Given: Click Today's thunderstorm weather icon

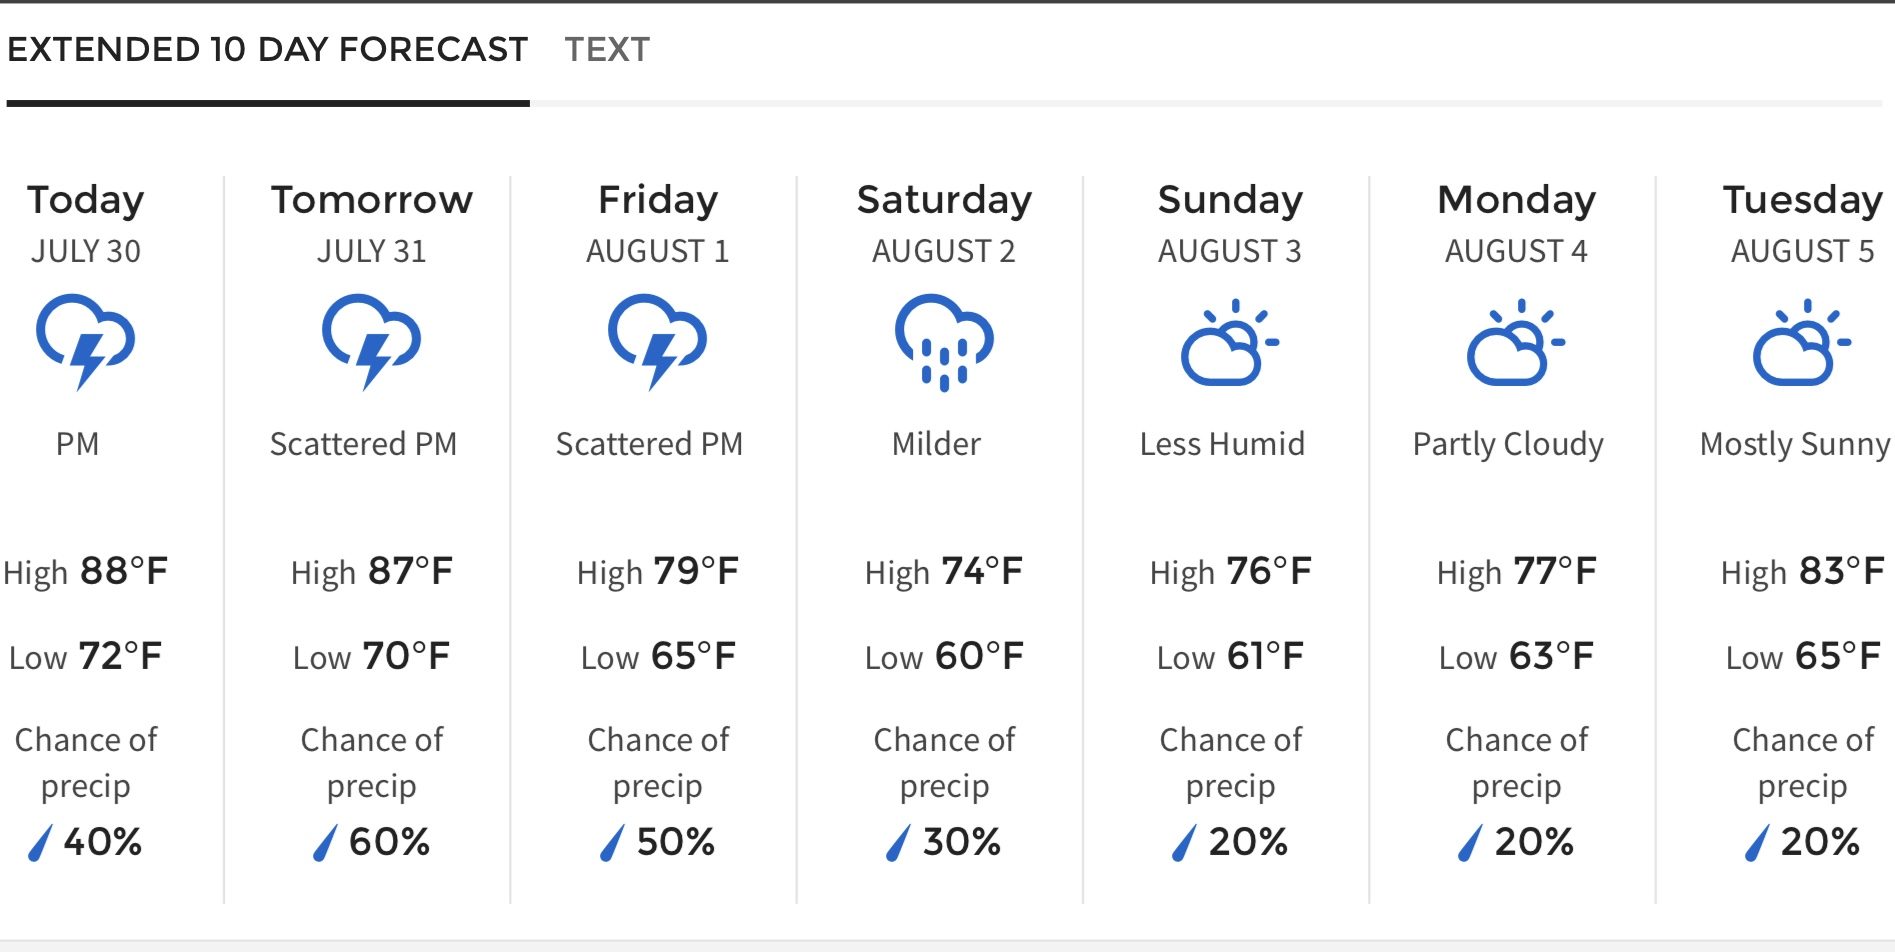Looking at the screenshot, I should [86, 341].
